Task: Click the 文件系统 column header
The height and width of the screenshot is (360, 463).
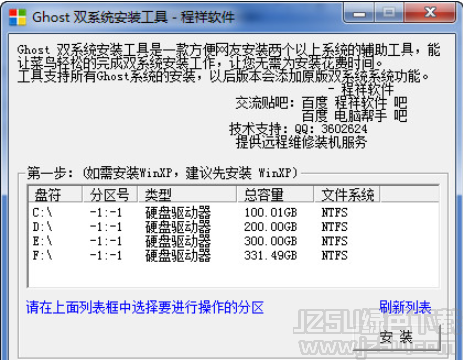Action: tap(347, 194)
